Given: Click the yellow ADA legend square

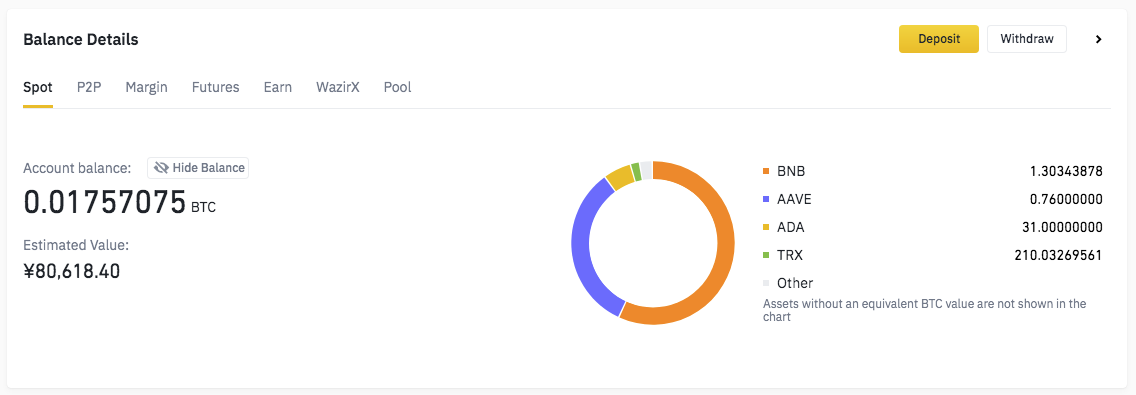Looking at the screenshot, I should click(767, 228).
